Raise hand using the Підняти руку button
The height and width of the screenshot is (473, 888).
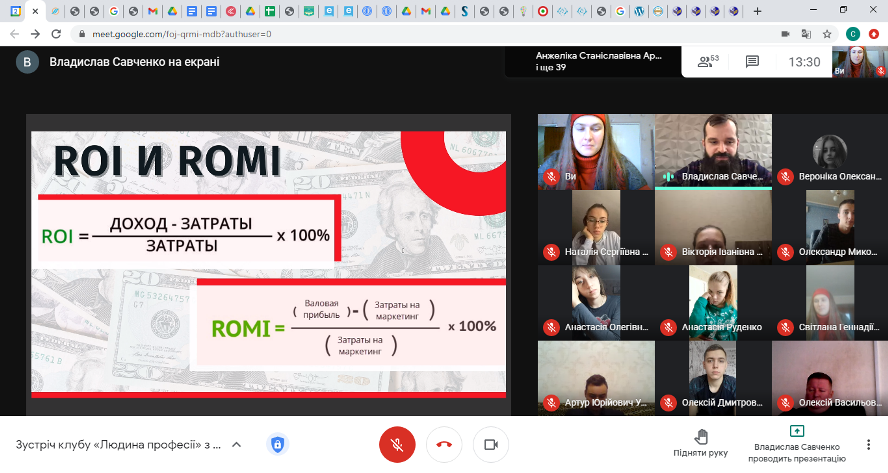tap(701, 442)
